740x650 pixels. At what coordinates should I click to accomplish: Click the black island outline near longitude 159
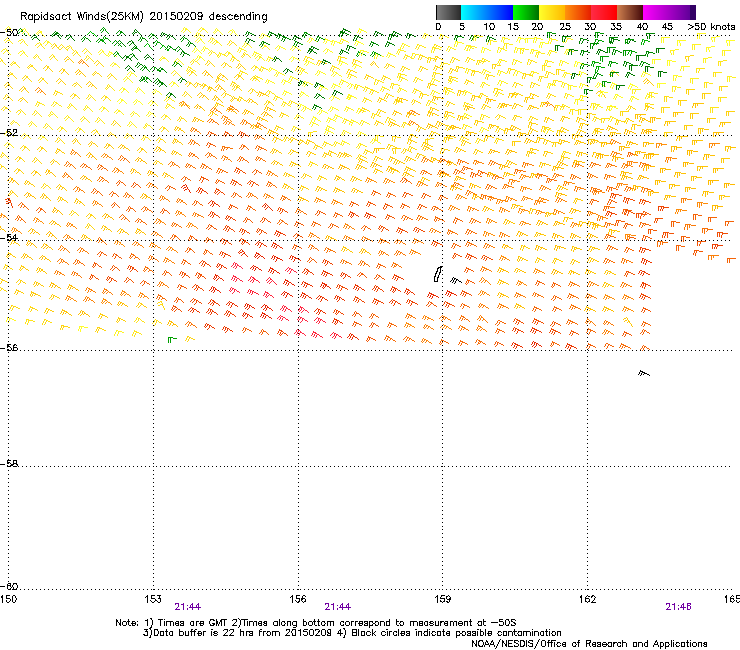[x=437, y=274]
